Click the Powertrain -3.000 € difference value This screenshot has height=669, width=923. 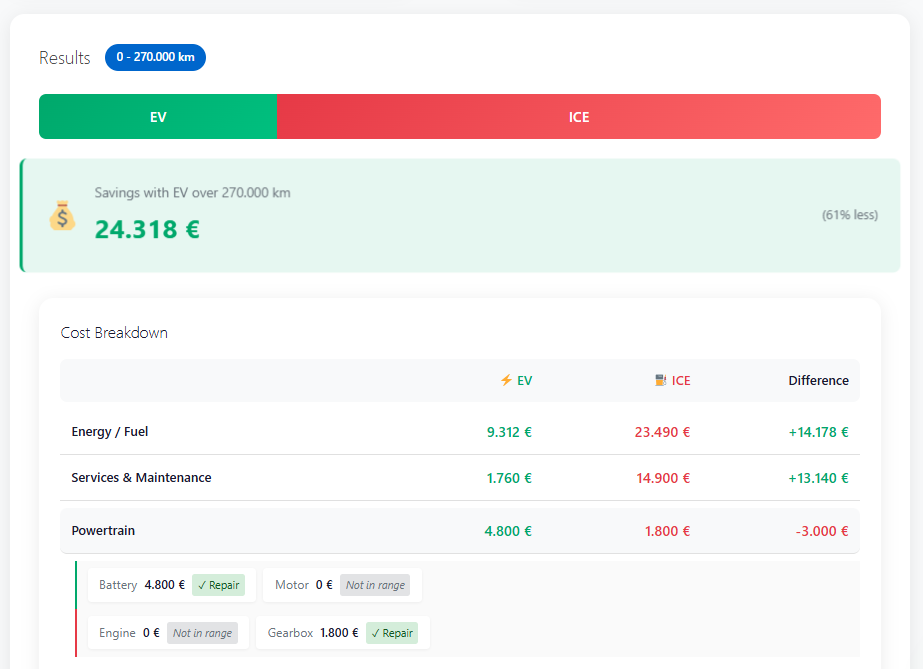click(x=822, y=531)
